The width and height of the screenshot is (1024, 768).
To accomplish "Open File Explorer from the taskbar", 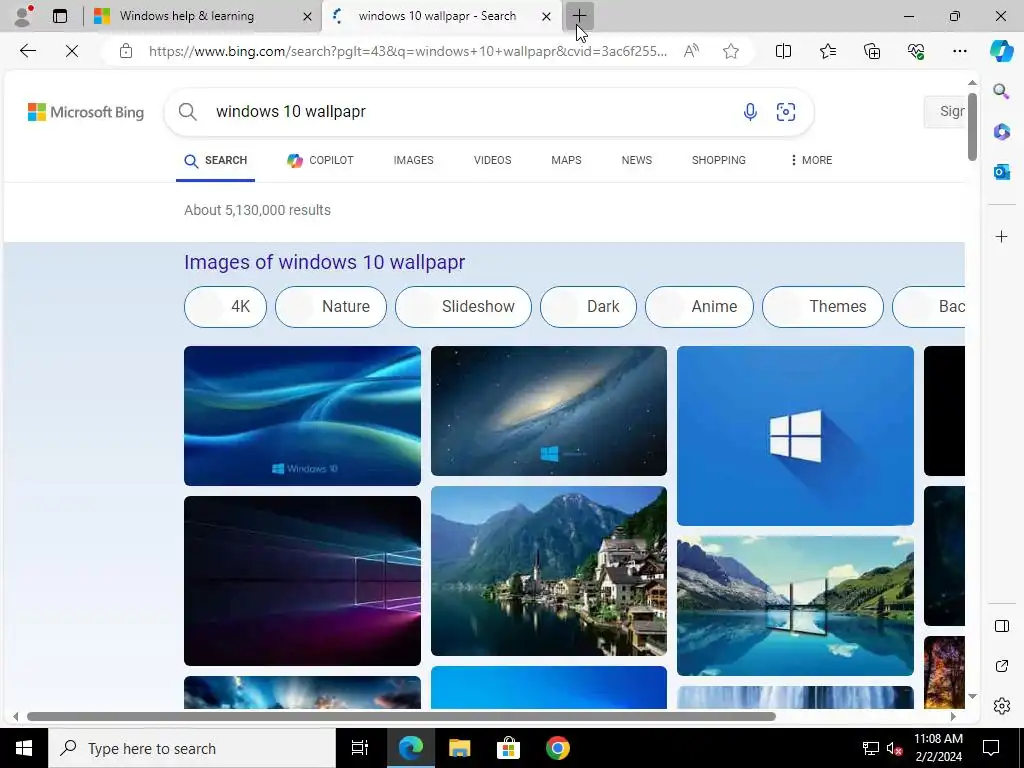I will click(x=459, y=748).
